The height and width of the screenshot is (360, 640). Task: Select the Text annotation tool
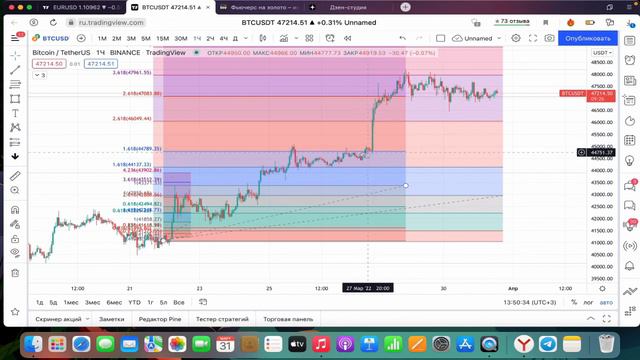[x=15, y=113]
